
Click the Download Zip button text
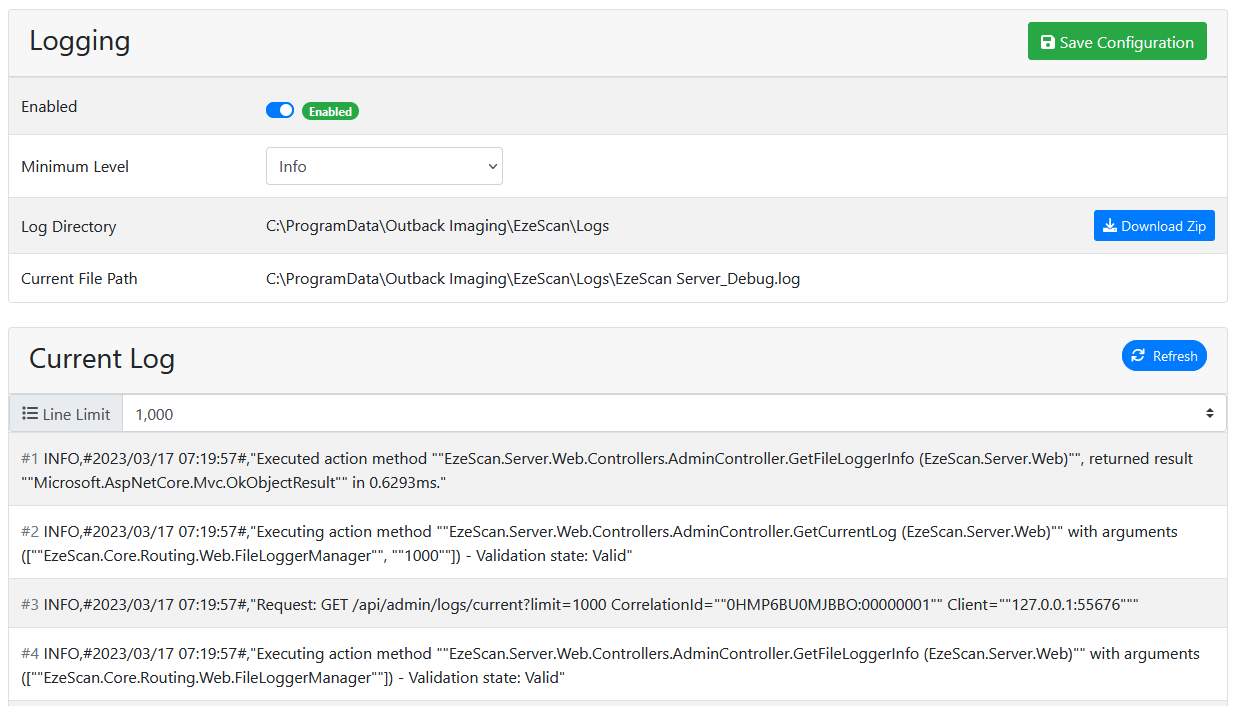pos(1163,226)
